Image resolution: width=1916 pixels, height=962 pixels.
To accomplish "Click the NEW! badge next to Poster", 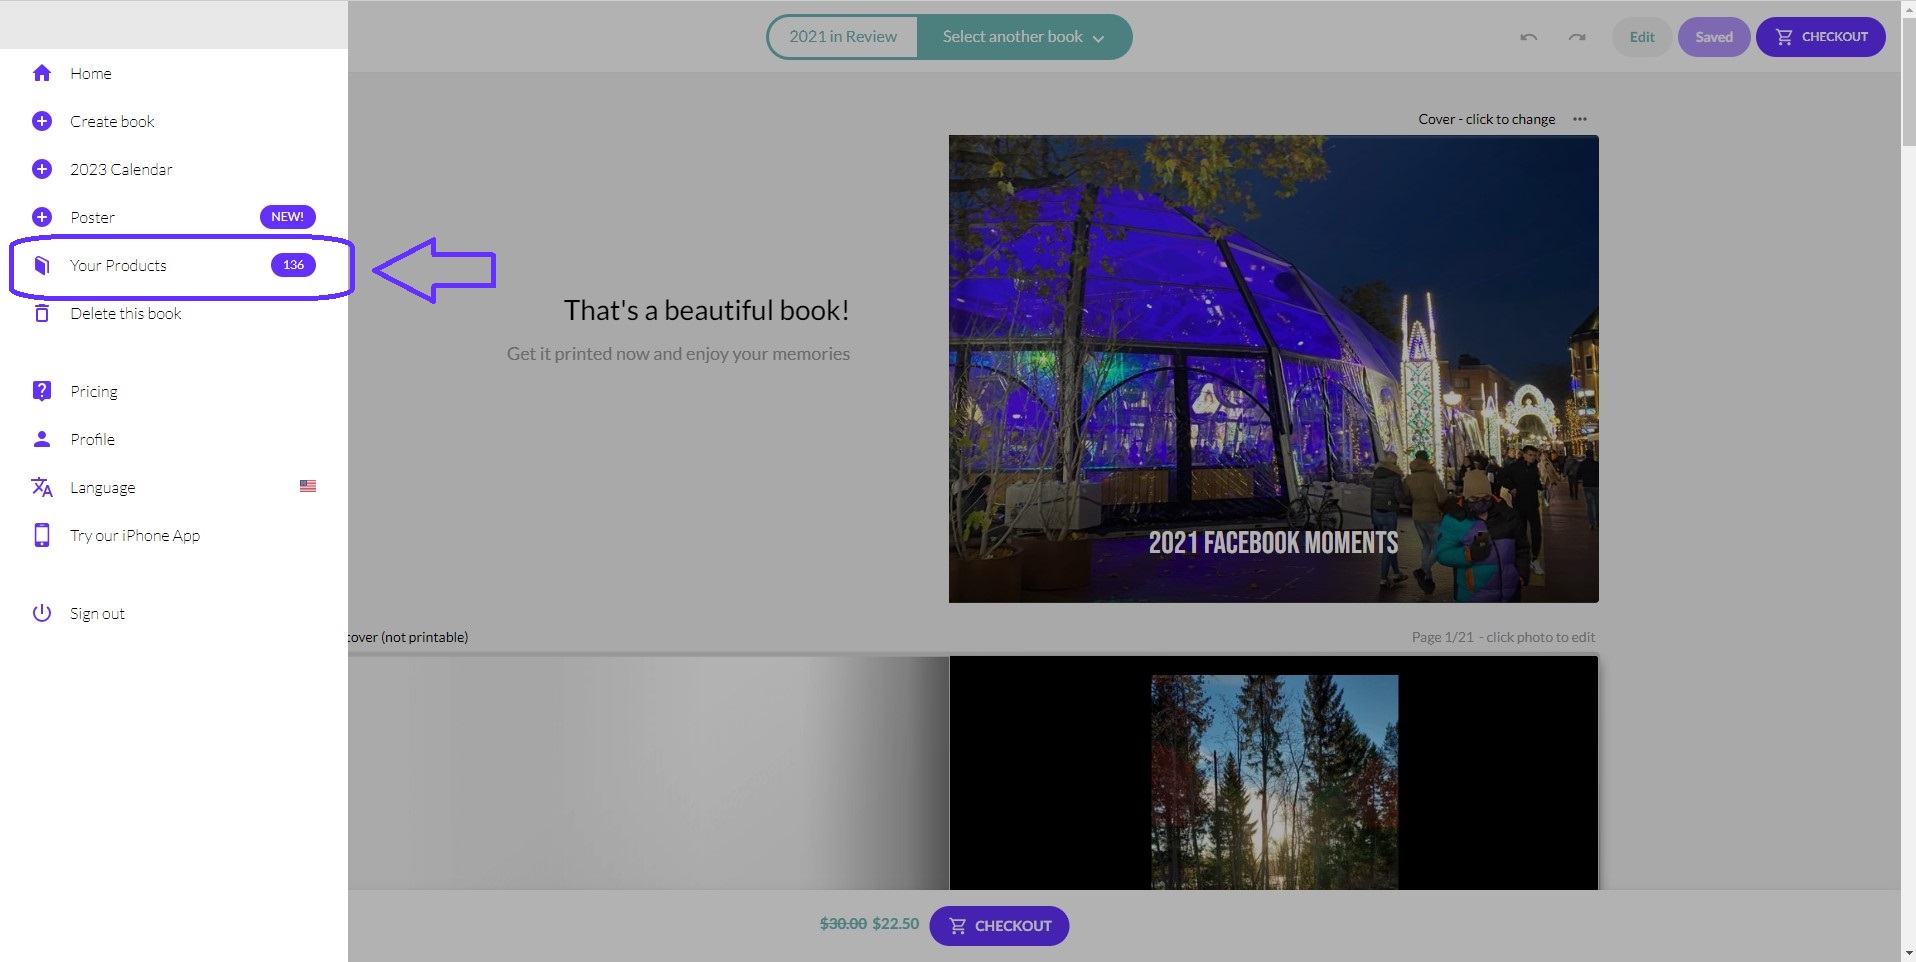I will pyautogui.click(x=288, y=217).
